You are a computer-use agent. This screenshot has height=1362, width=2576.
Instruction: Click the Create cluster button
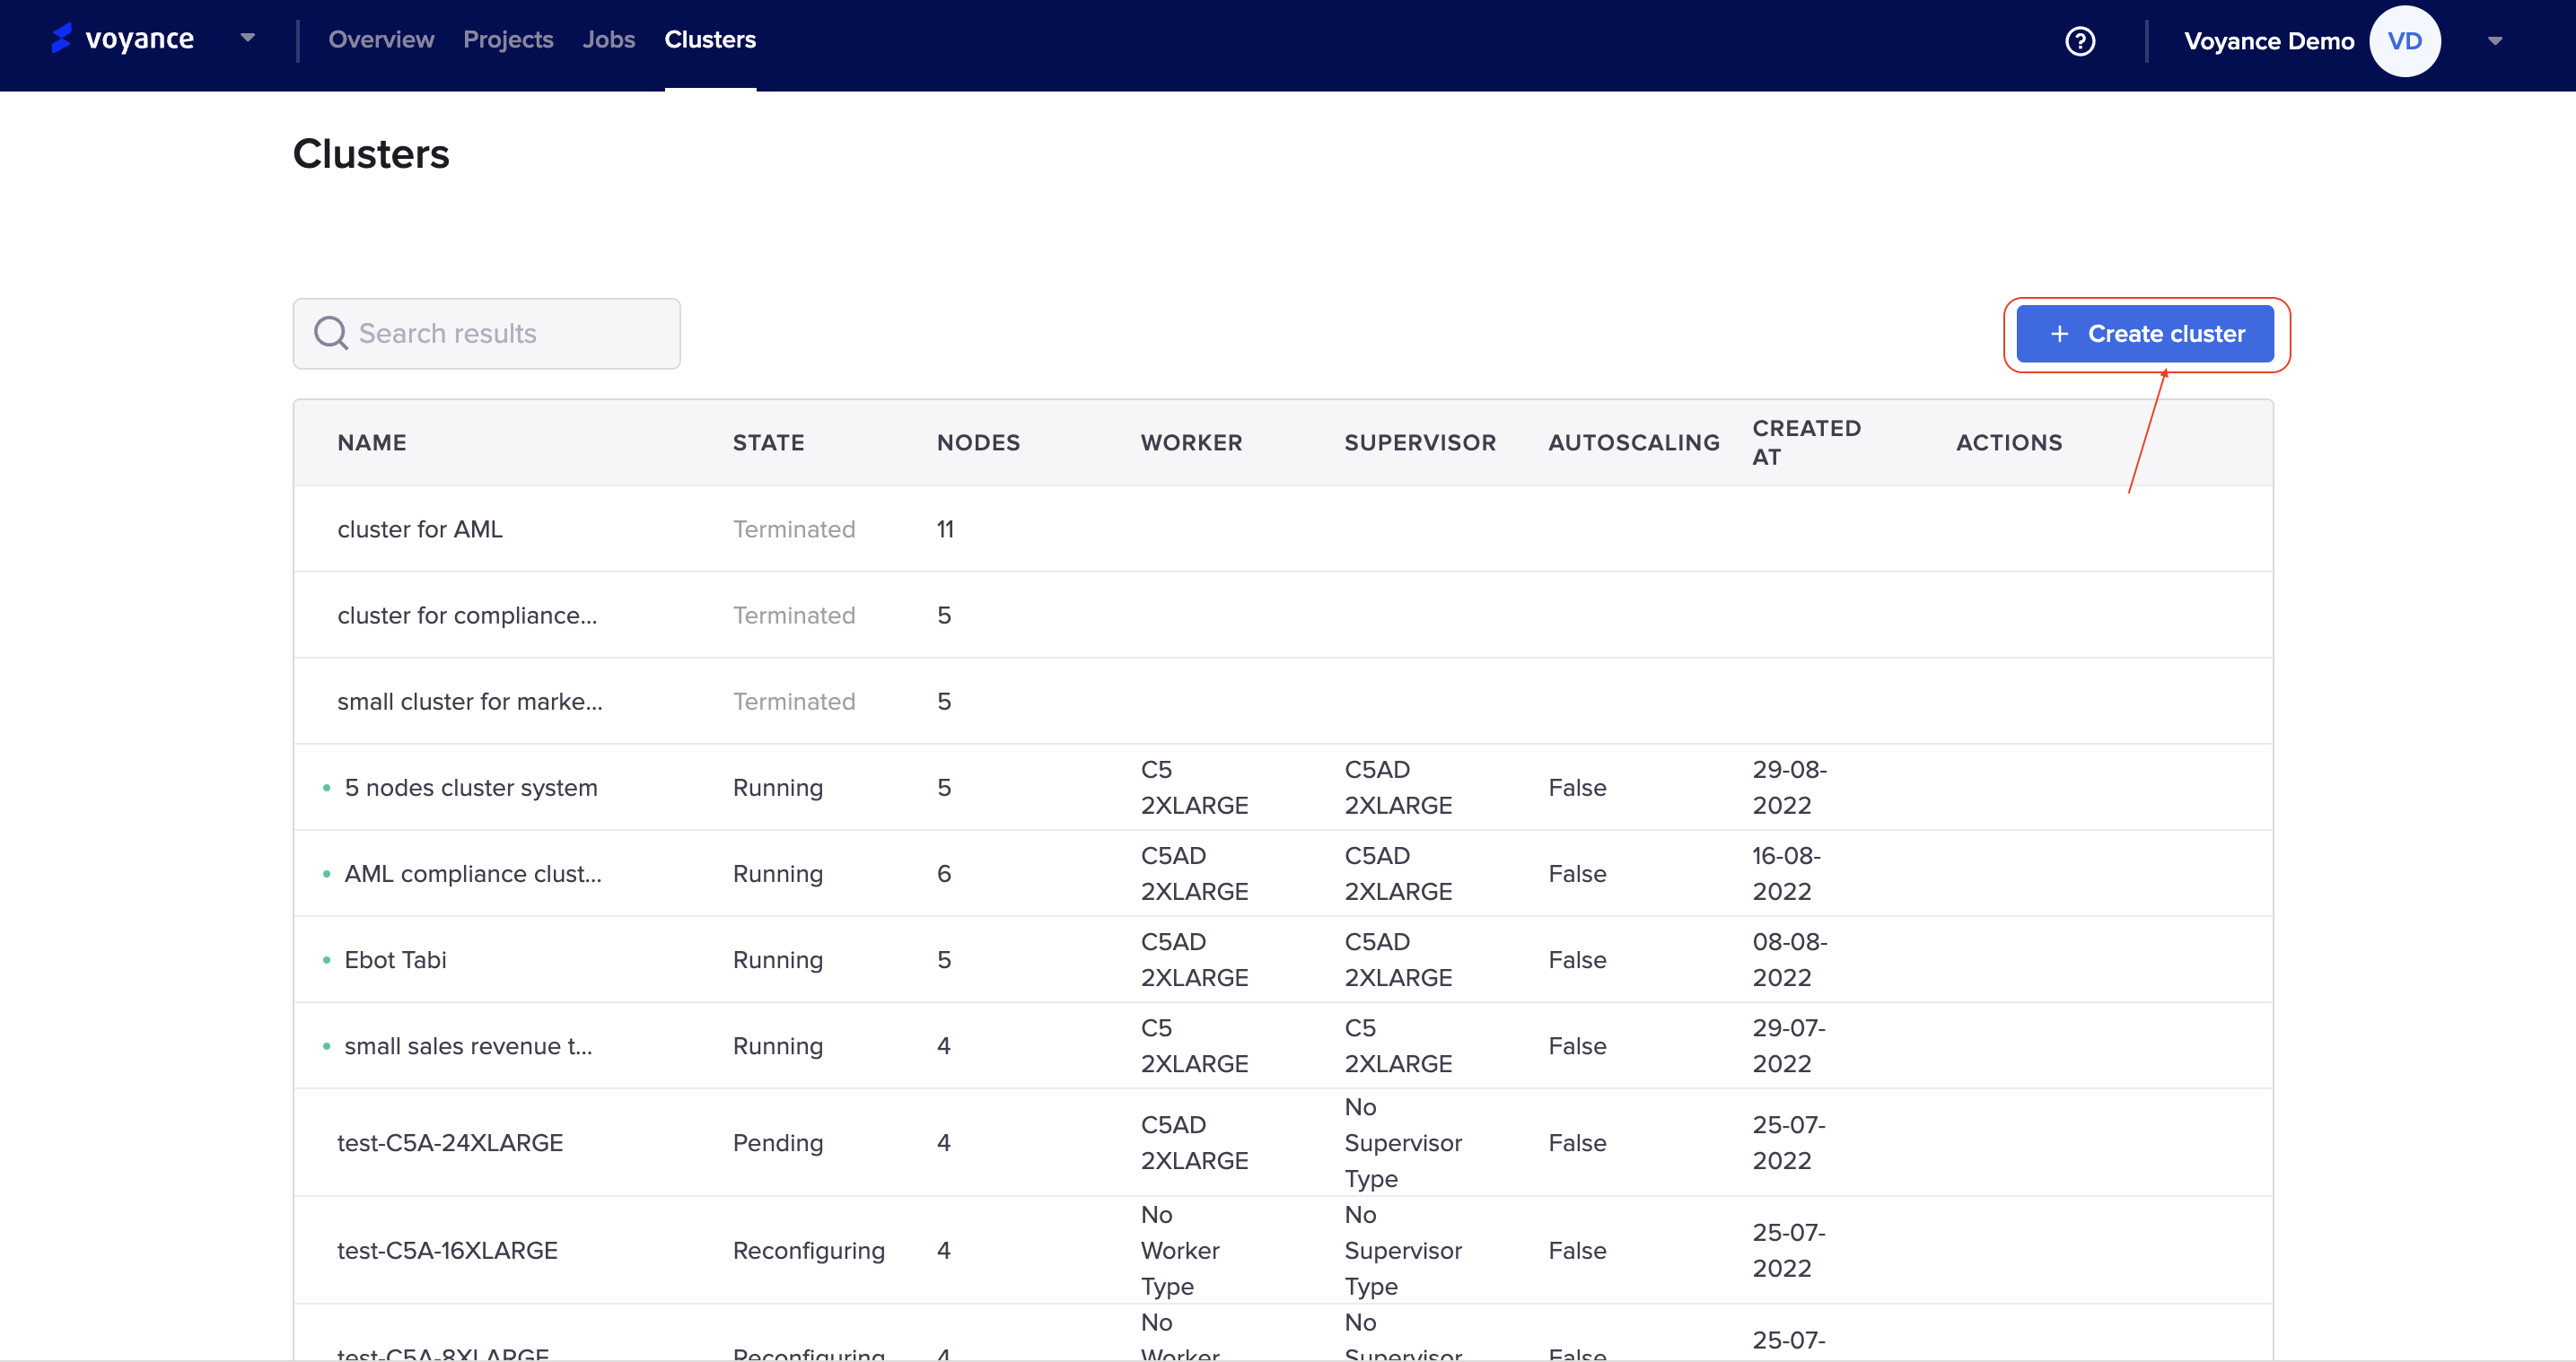2145,334
